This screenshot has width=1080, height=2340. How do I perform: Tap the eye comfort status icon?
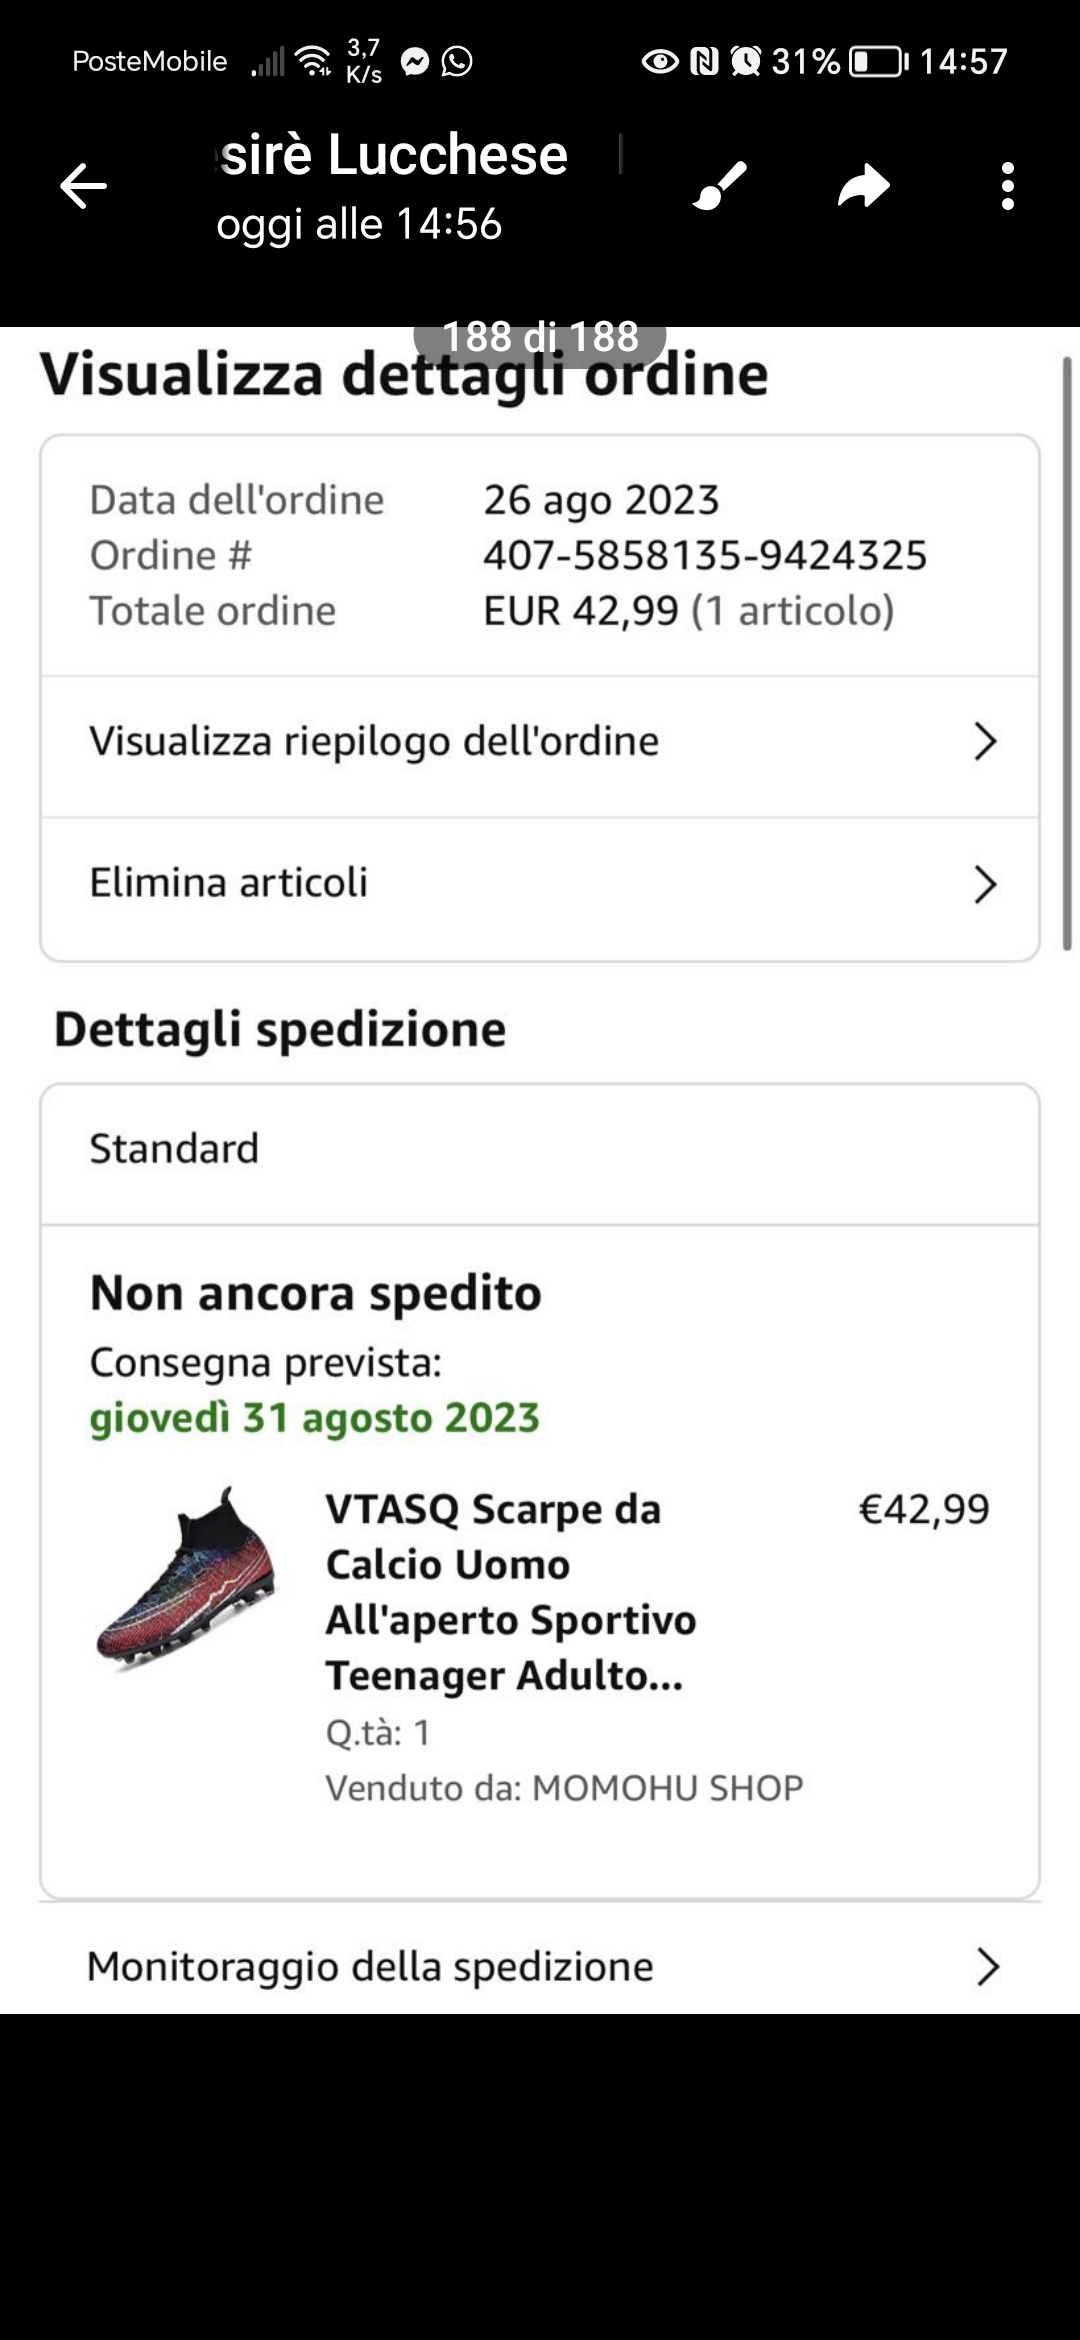tap(659, 62)
